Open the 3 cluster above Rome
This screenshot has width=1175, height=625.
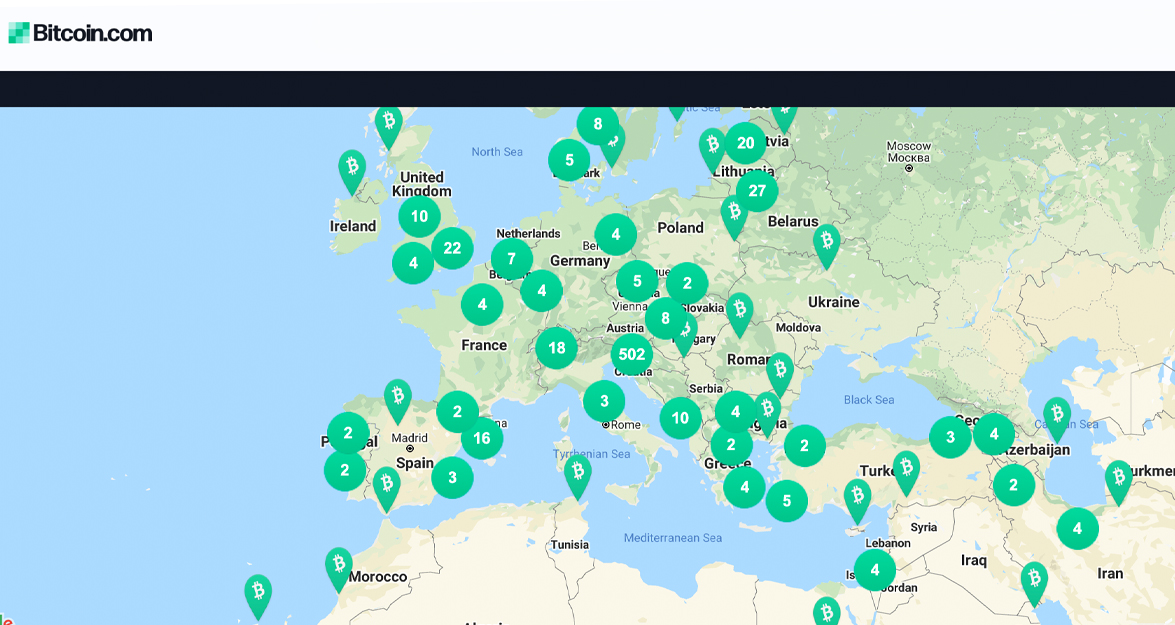pyautogui.click(x=604, y=401)
